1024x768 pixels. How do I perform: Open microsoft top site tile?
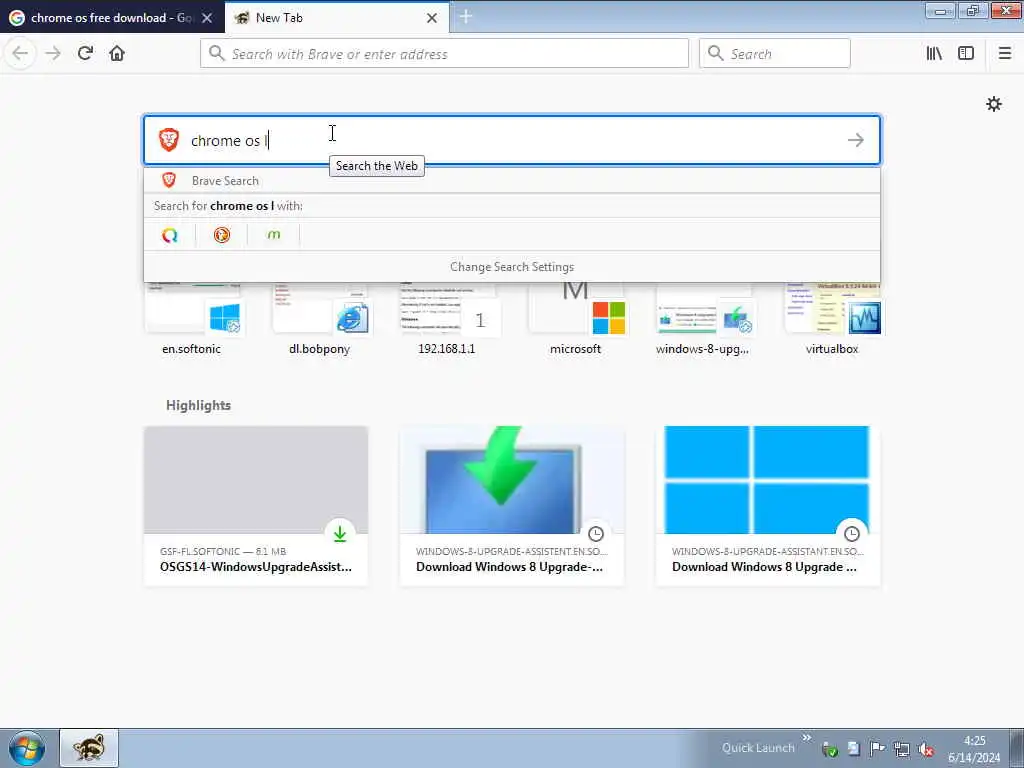[575, 318]
